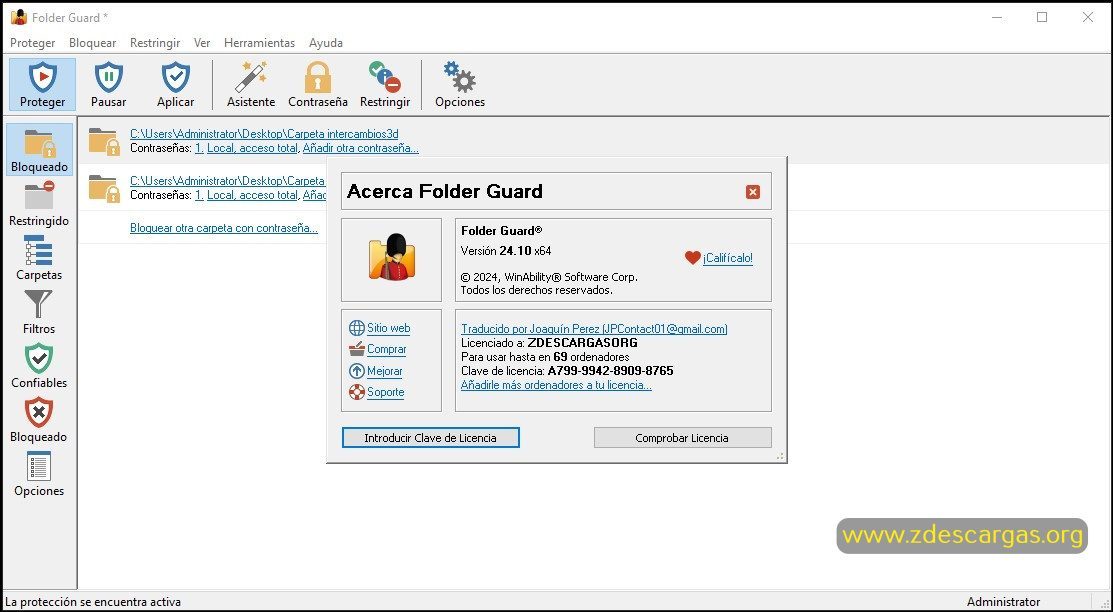The height and width of the screenshot is (612, 1113).
Task: Click the red heart rating icon
Action: click(693, 258)
